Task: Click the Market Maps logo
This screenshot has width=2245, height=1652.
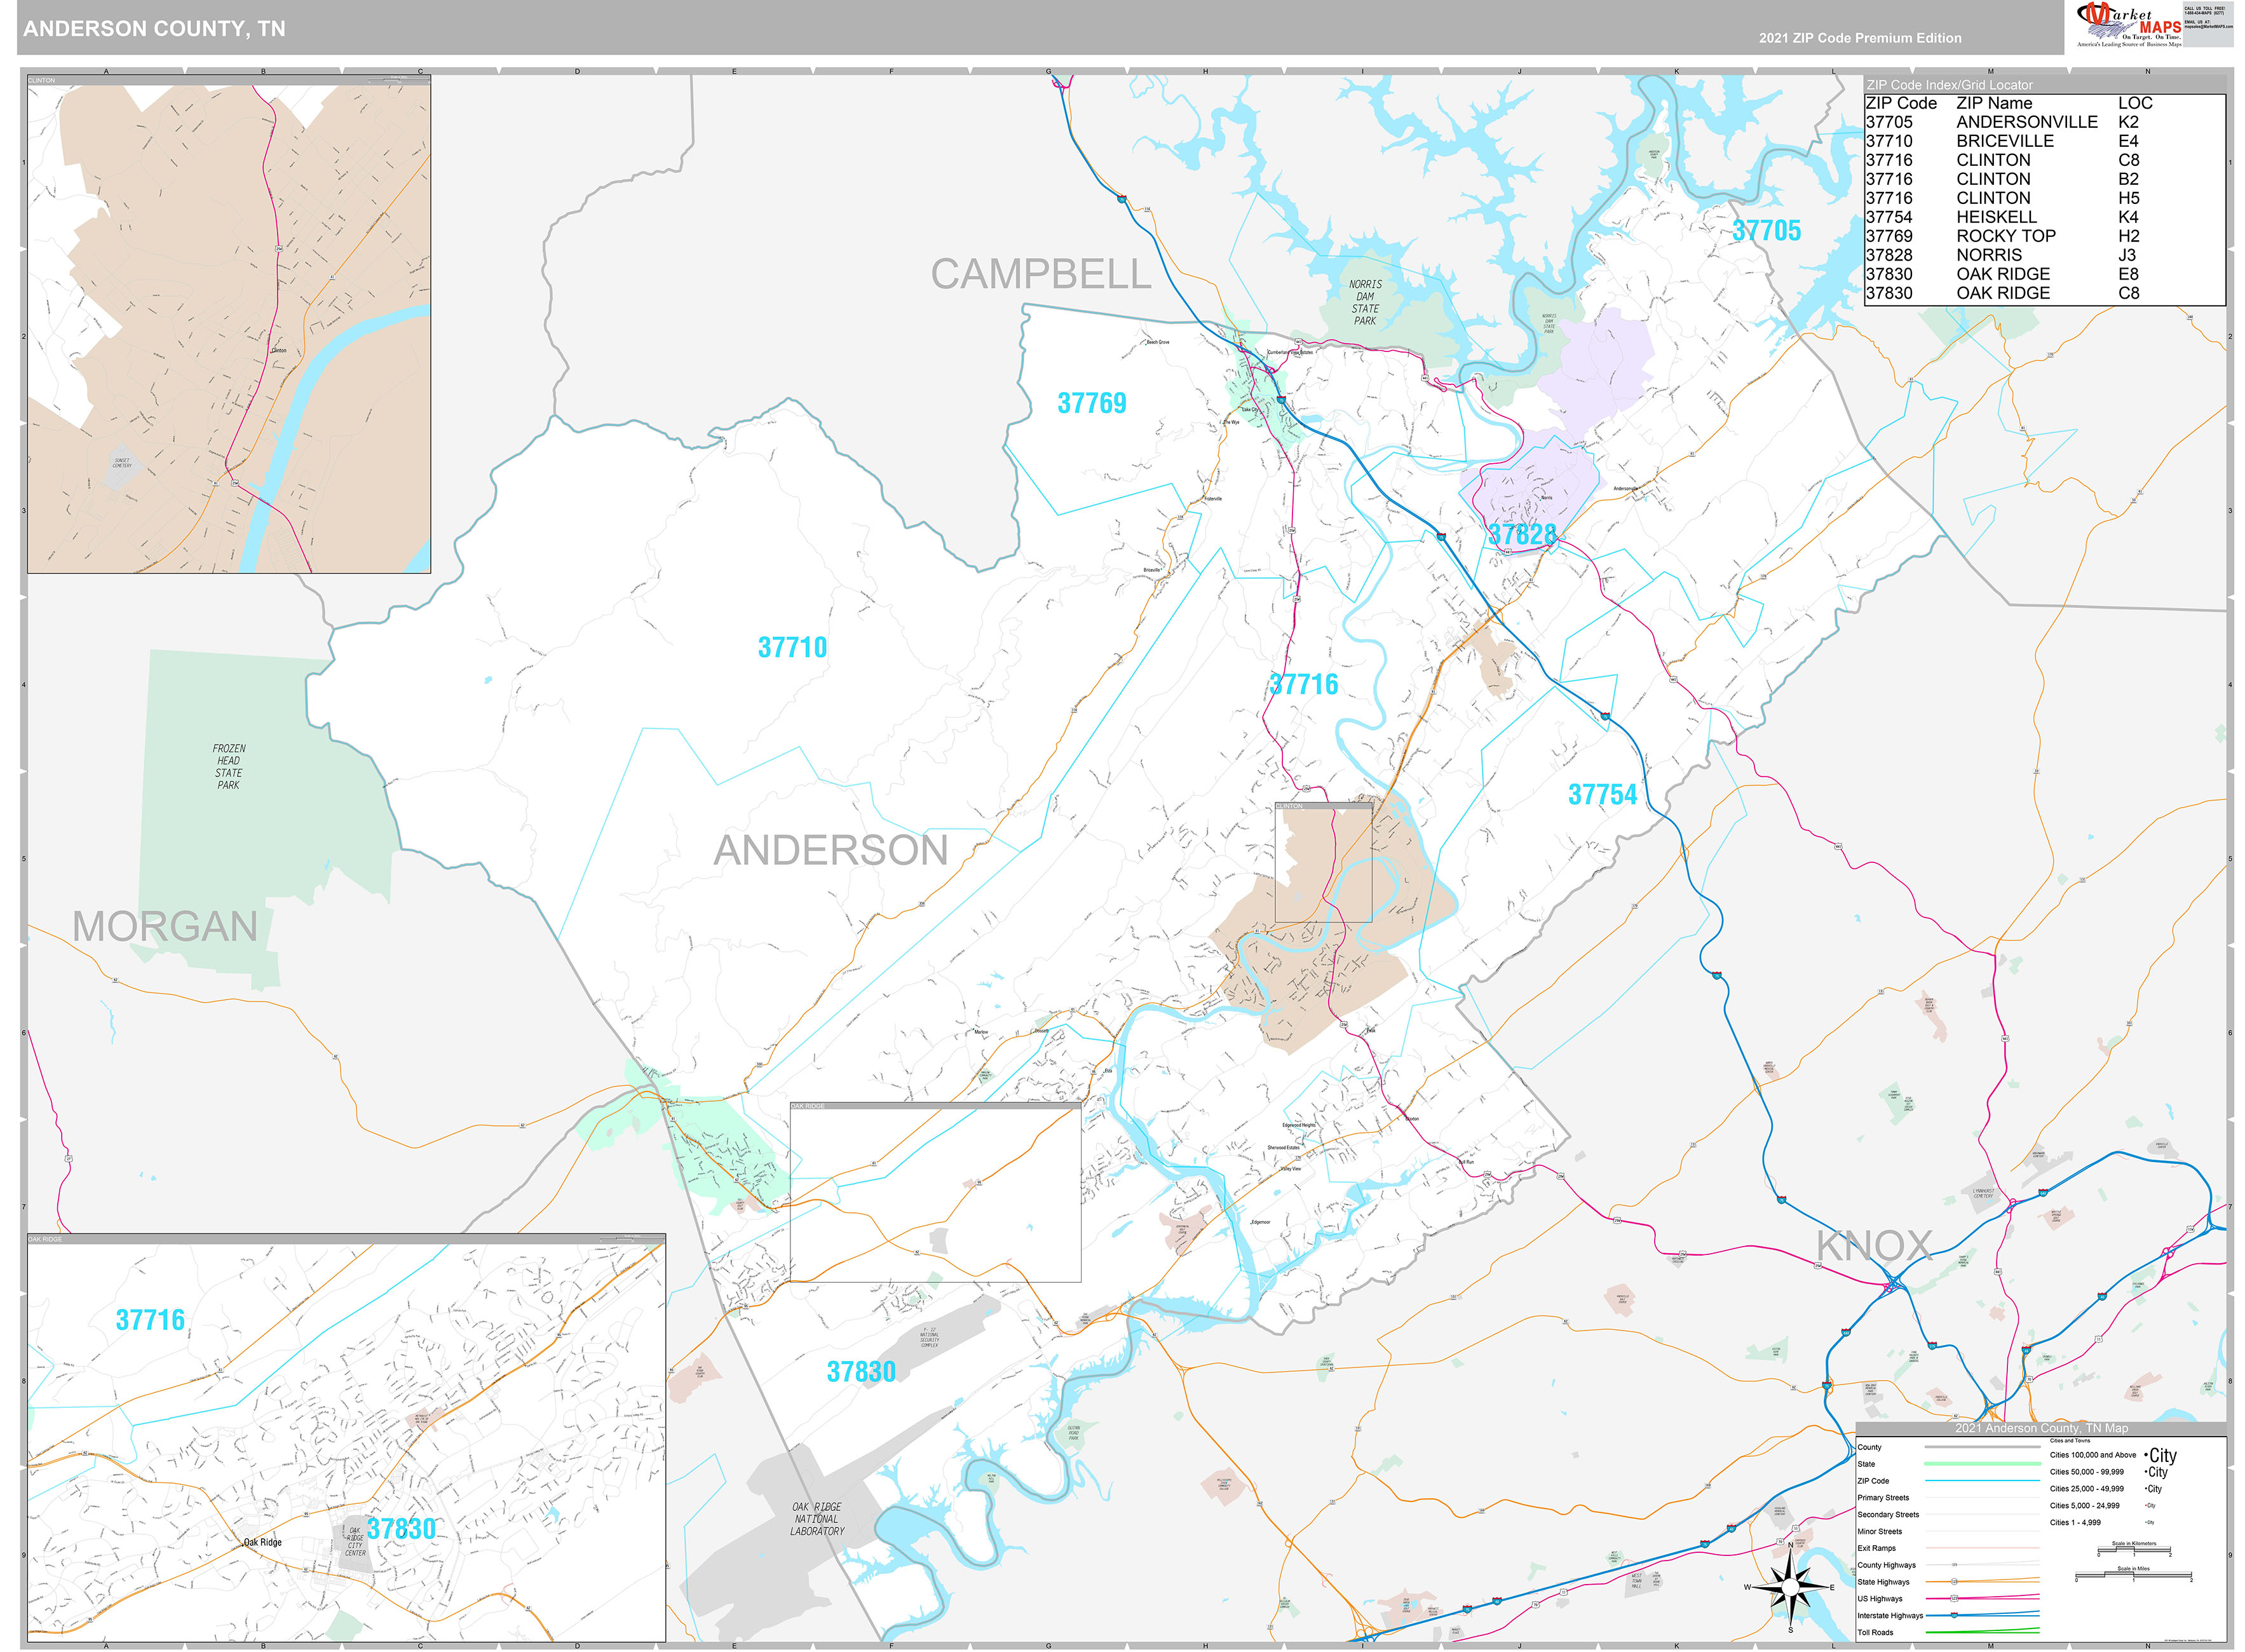Action: [x=2129, y=24]
